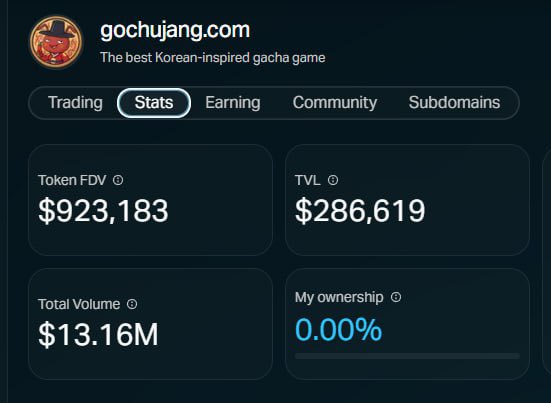Go to the Community tab

pos(335,103)
